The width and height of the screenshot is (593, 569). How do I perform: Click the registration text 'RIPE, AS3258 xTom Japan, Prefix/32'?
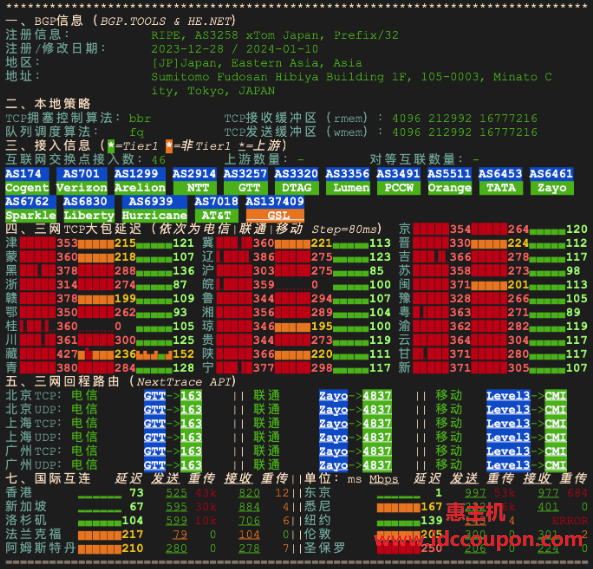[x=275, y=35]
